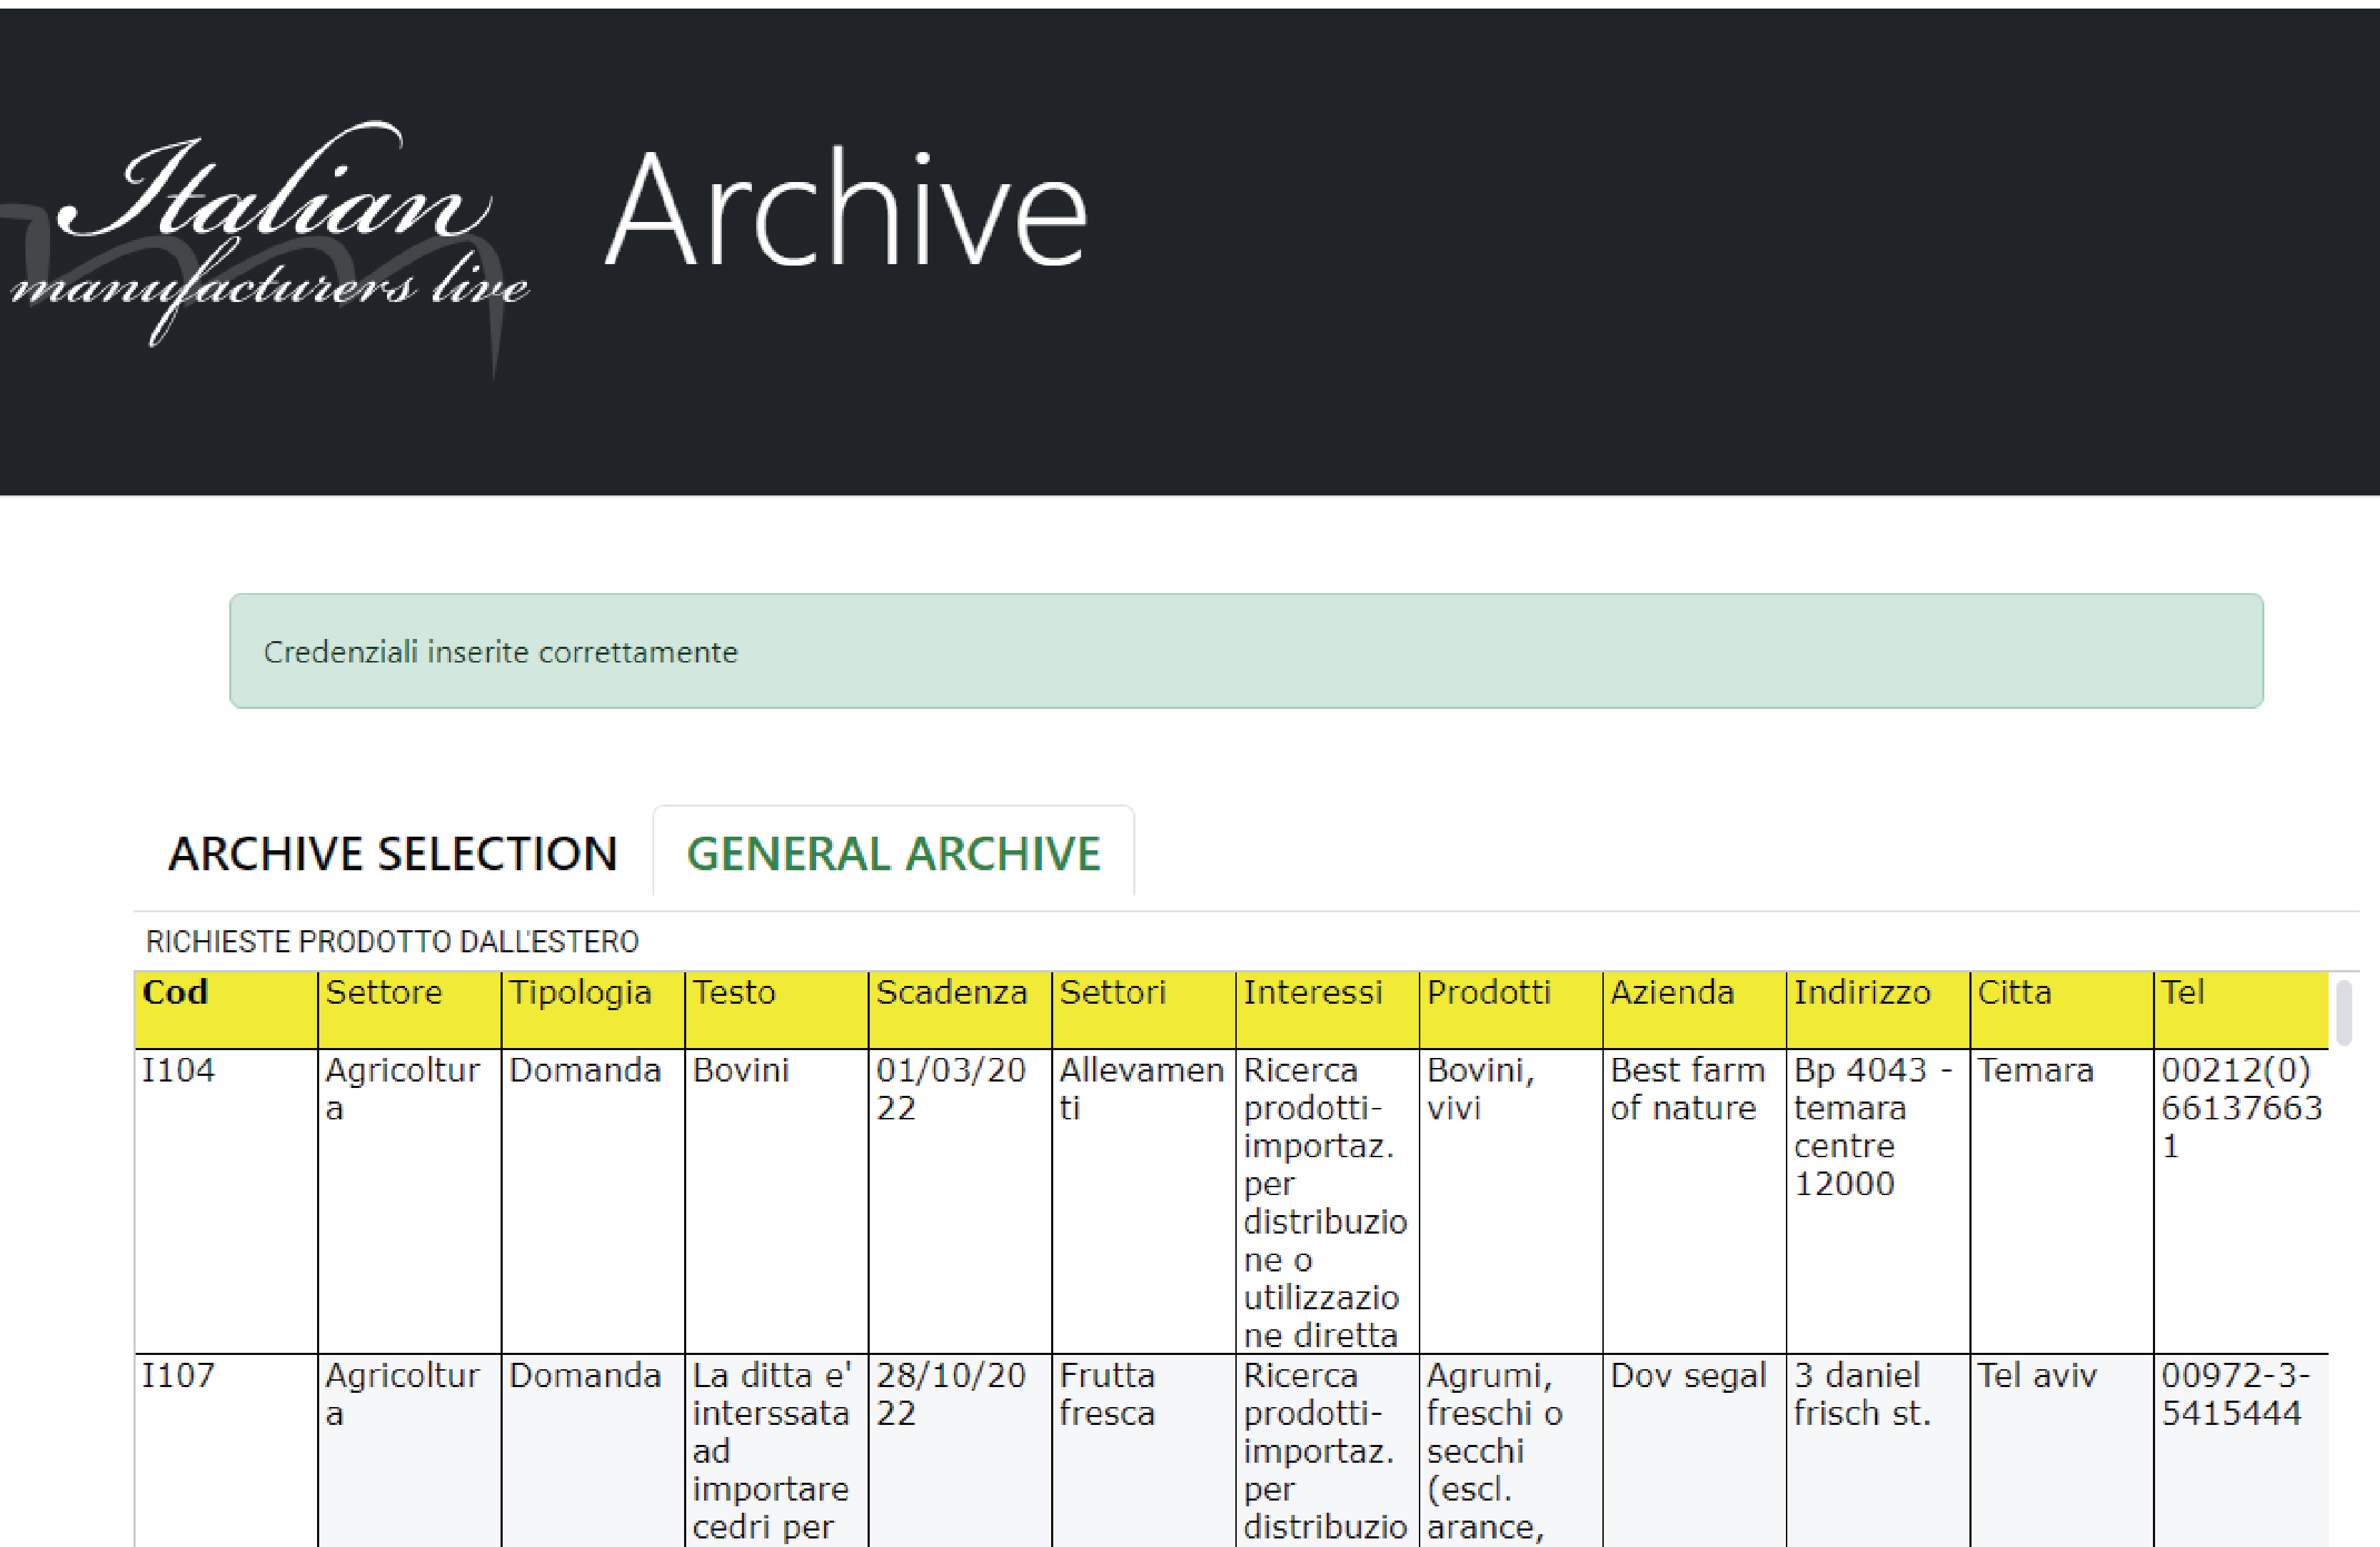Click the Tel column header
The width and height of the screenshot is (2380, 1547).
click(2241, 1010)
